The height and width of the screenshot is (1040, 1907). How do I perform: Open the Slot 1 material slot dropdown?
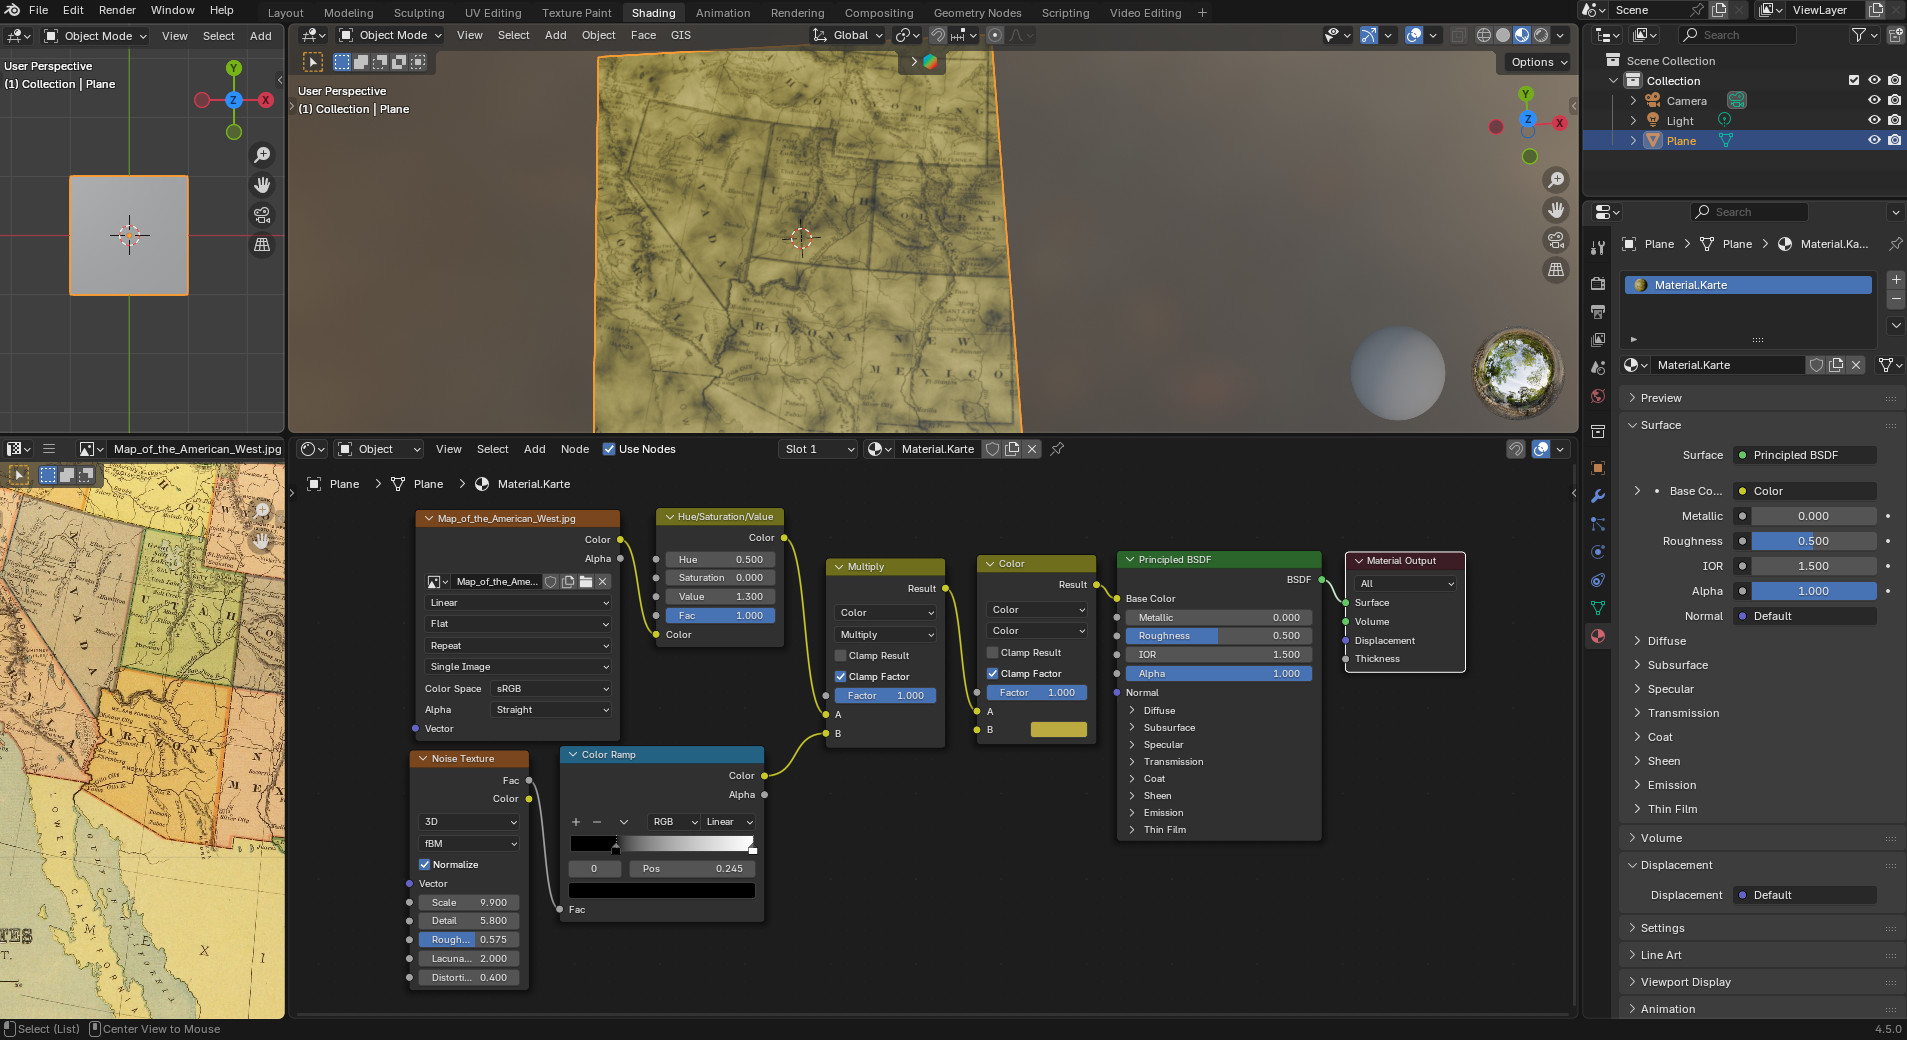click(x=818, y=449)
